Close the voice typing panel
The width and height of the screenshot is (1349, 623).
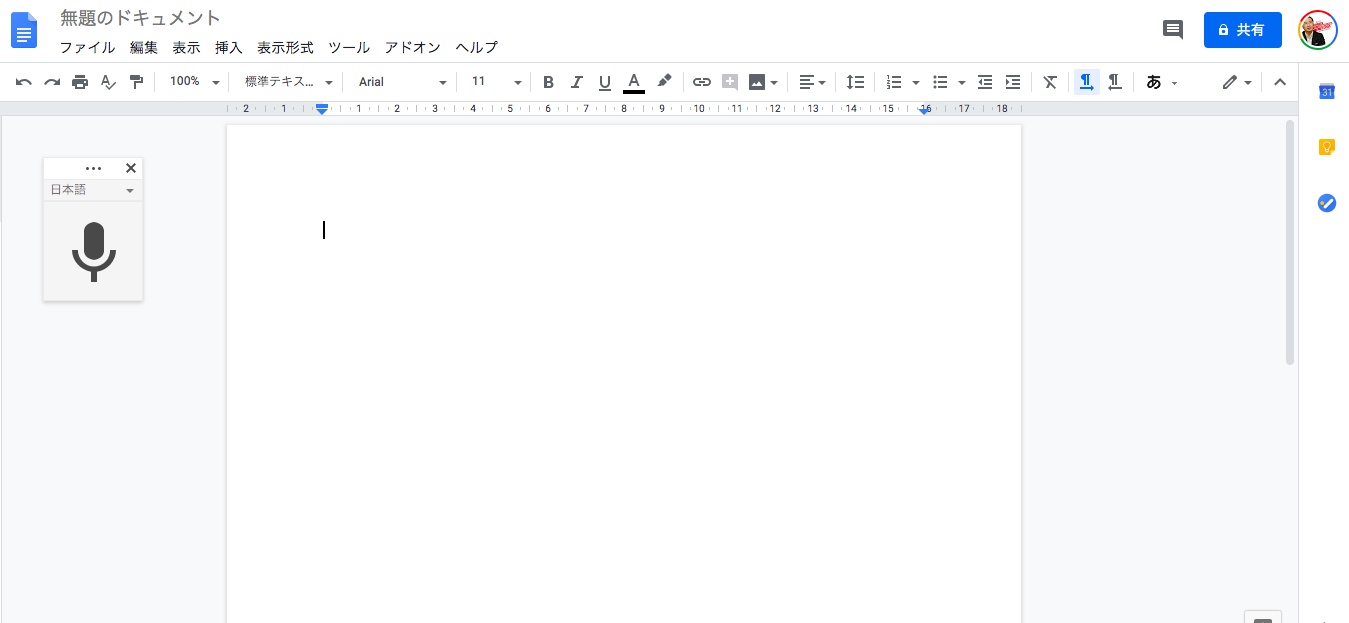[130, 168]
